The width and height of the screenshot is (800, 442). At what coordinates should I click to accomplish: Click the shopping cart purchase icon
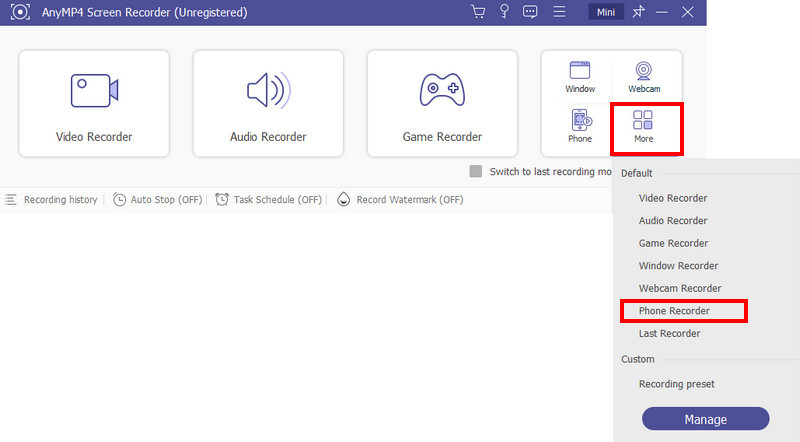[478, 12]
